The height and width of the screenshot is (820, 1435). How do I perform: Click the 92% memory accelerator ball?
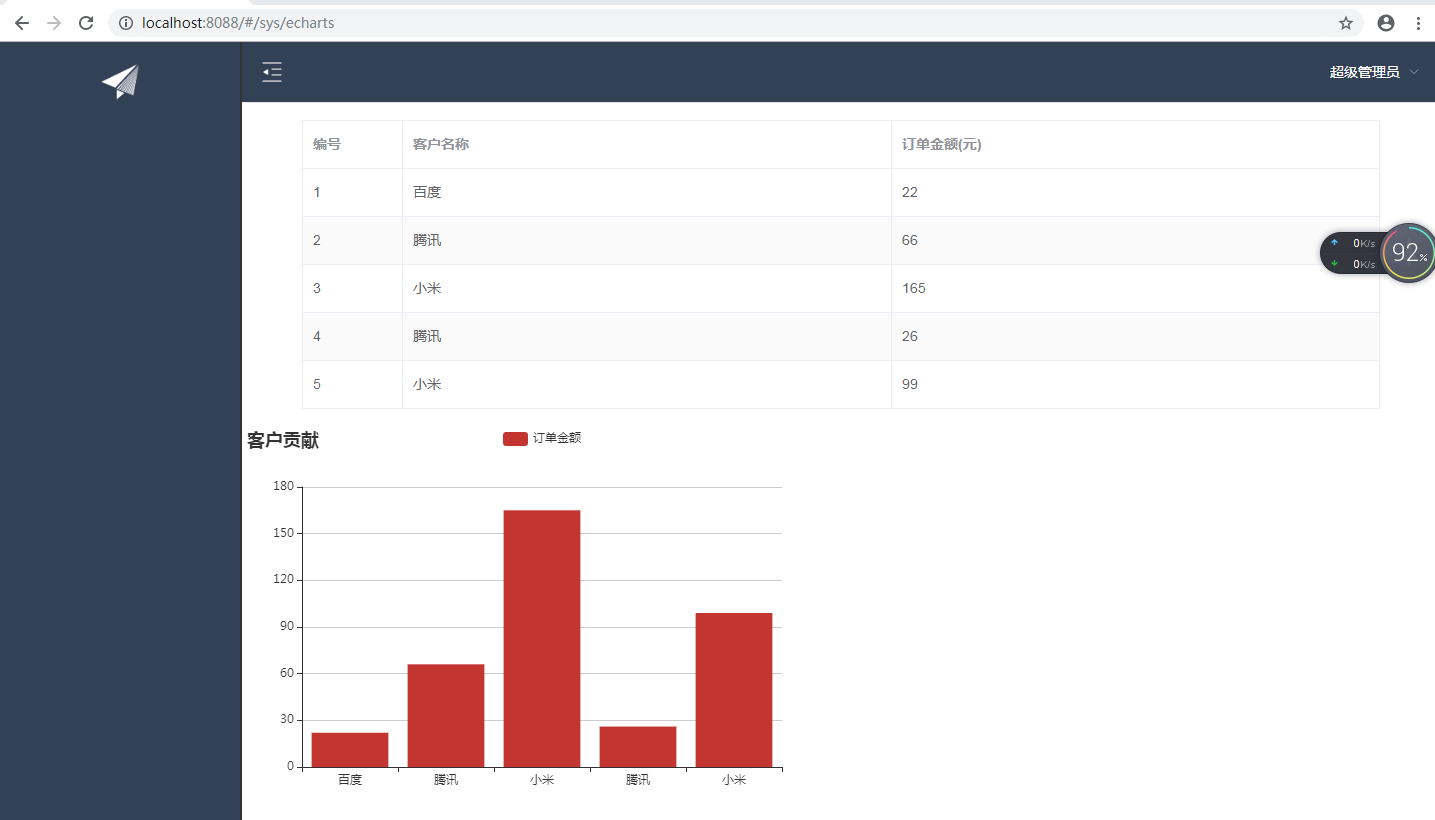pyautogui.click(x=1409, y=252)
